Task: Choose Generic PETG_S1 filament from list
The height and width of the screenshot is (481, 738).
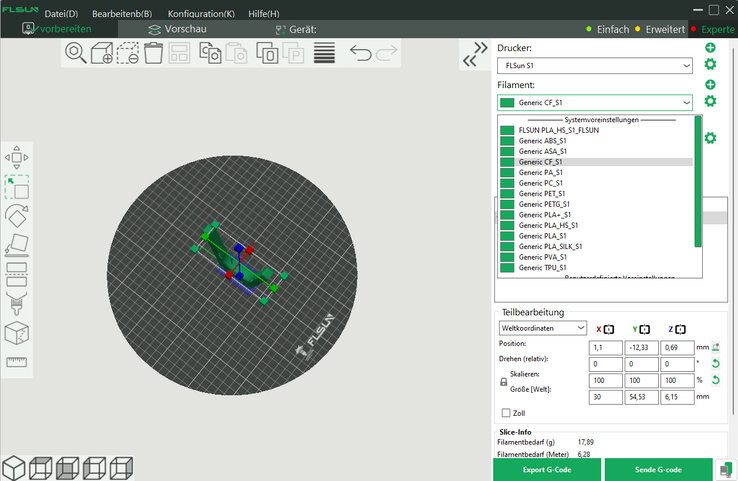Action: click(543, 204)
